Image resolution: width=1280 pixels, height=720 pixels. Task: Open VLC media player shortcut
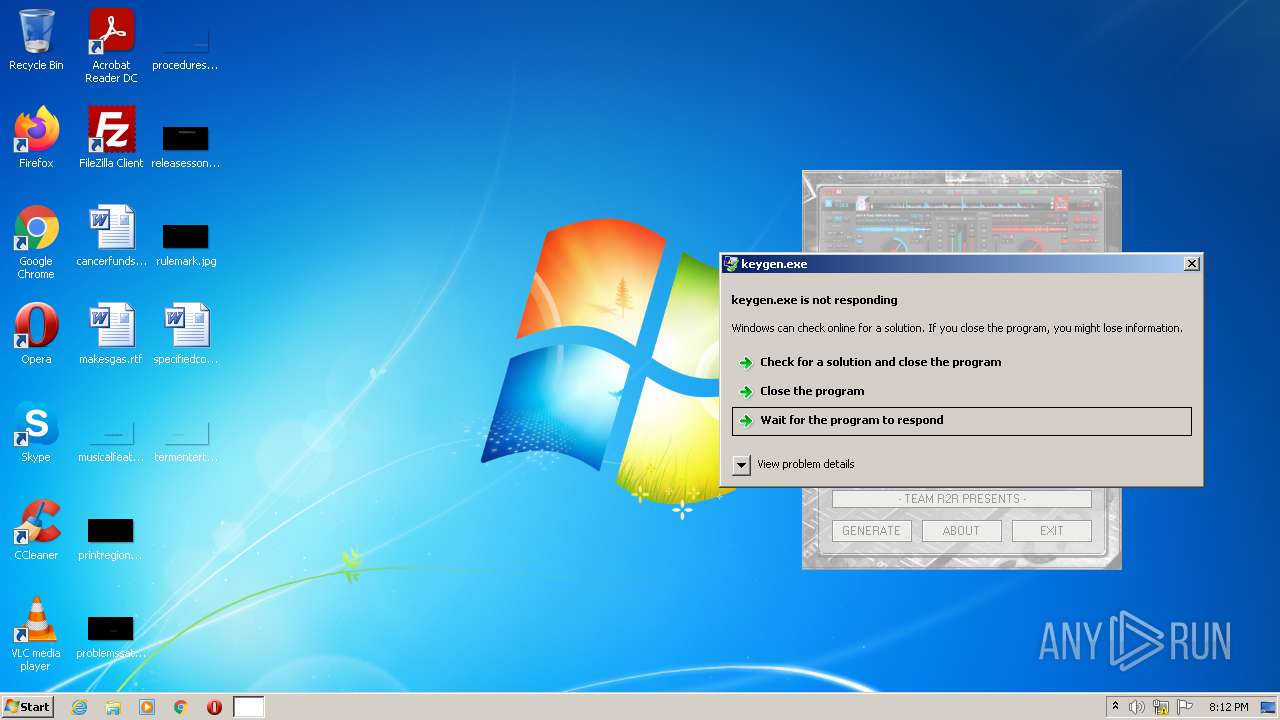pos(36,634)
